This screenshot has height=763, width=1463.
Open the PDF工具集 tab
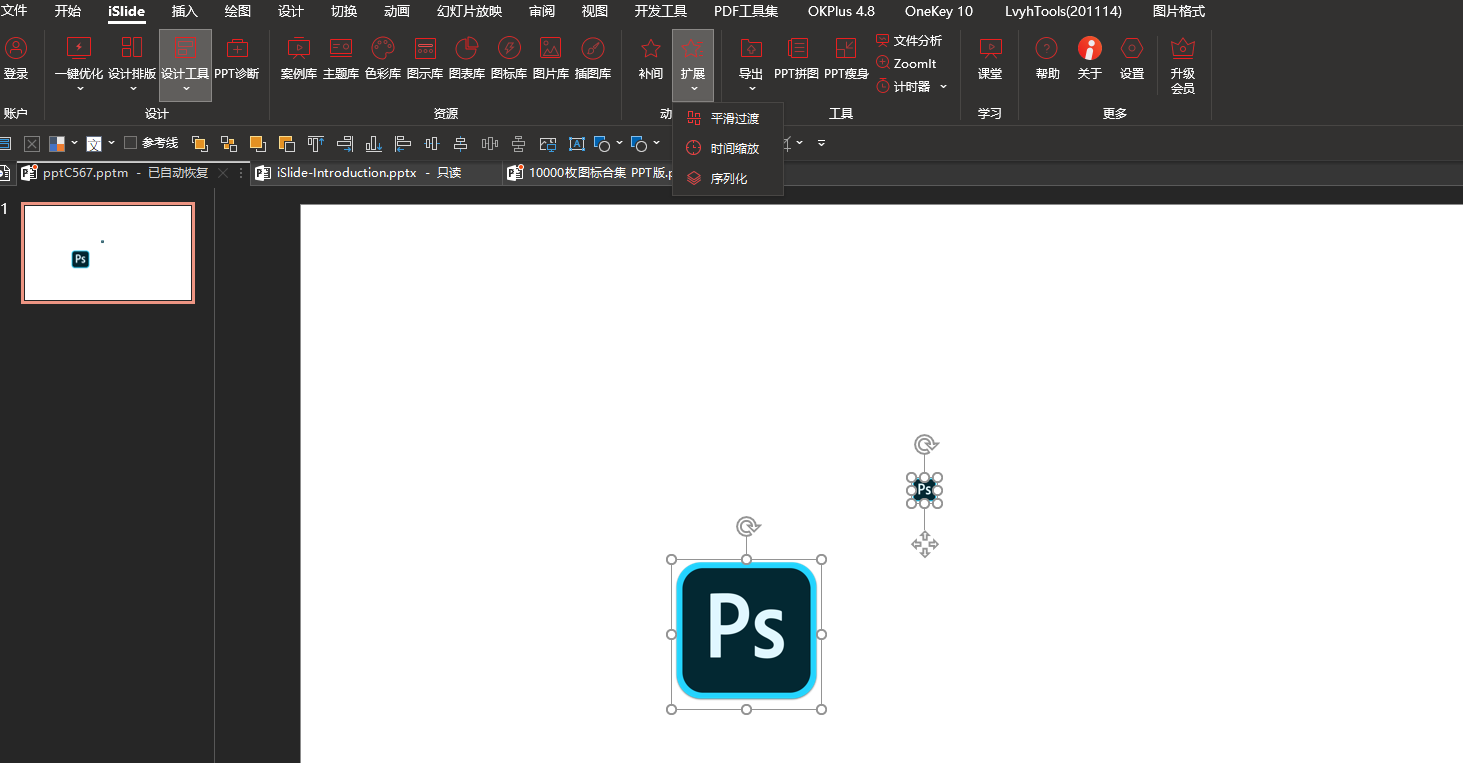[746, 11]
